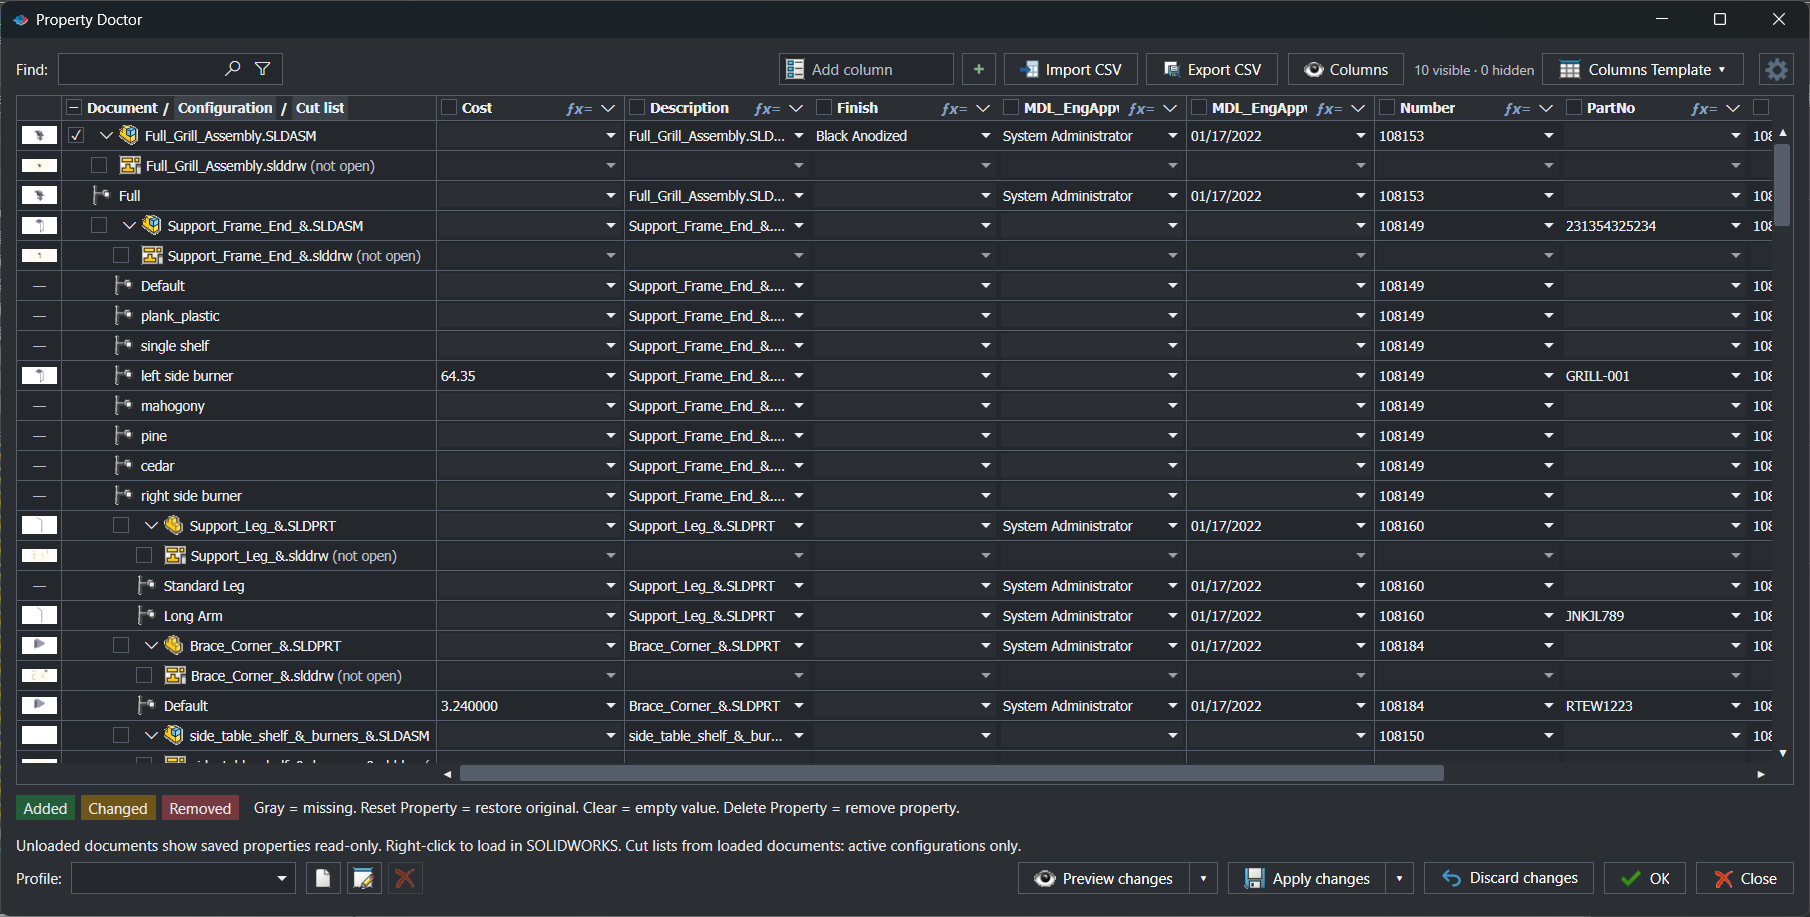
Task: Open the Columns button
Action: 1346,69
